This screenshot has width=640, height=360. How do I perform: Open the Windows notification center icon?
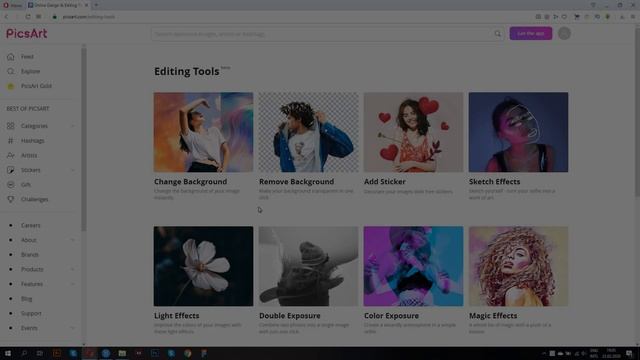[x=629, y=353]
